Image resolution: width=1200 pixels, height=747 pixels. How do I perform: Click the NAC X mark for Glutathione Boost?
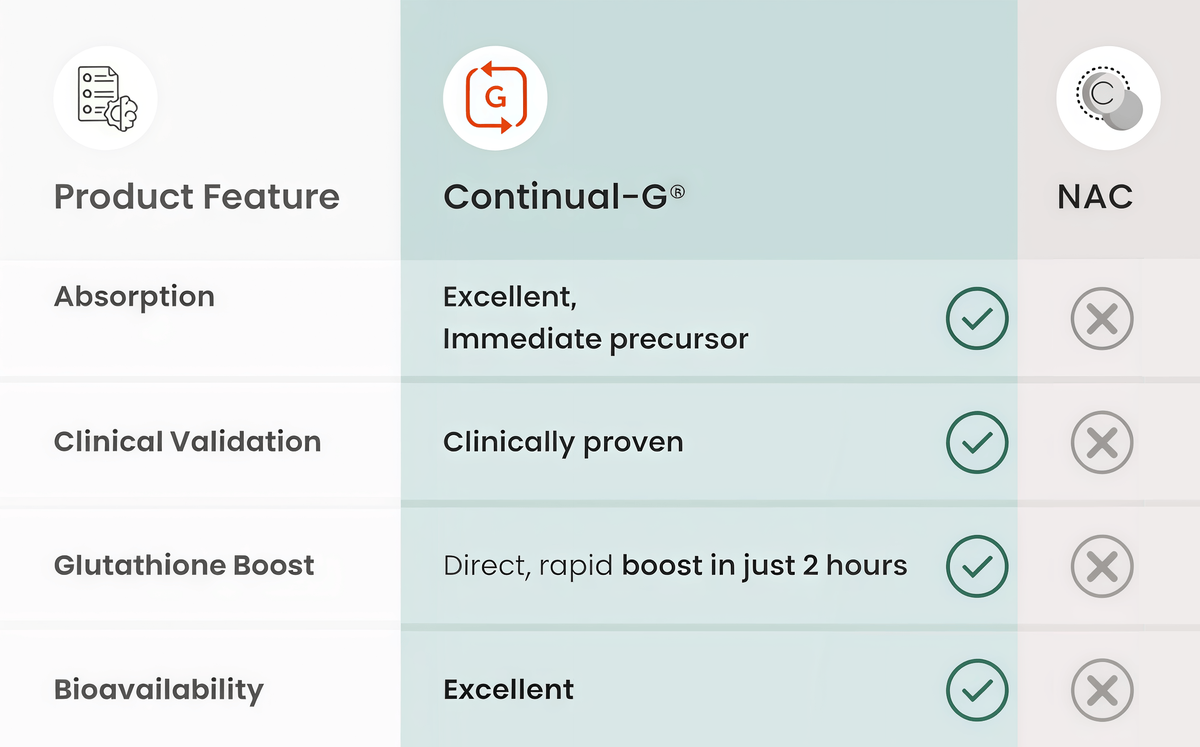(1102, 566)
